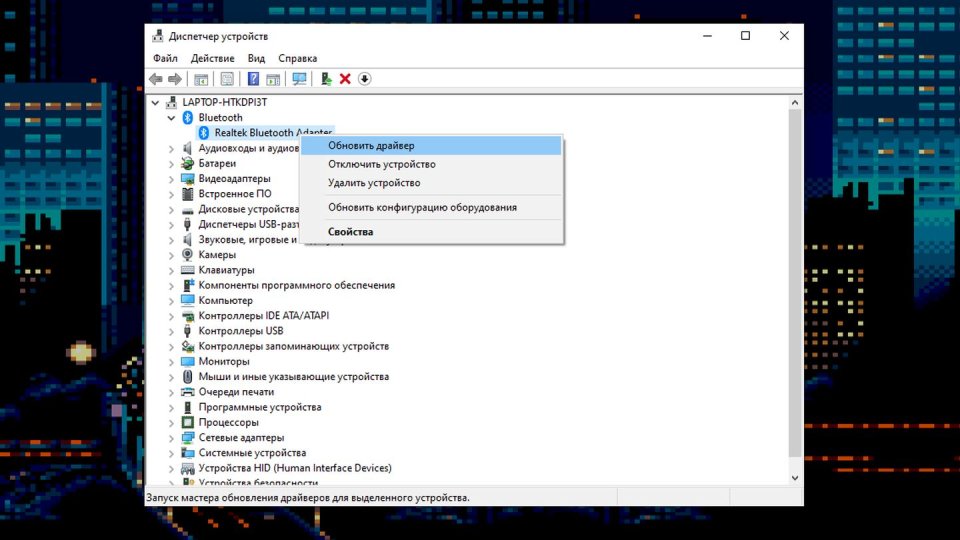Screen dimensions: 960x540
Task: Select the Процессоры tree item
Action: point(228,423)
